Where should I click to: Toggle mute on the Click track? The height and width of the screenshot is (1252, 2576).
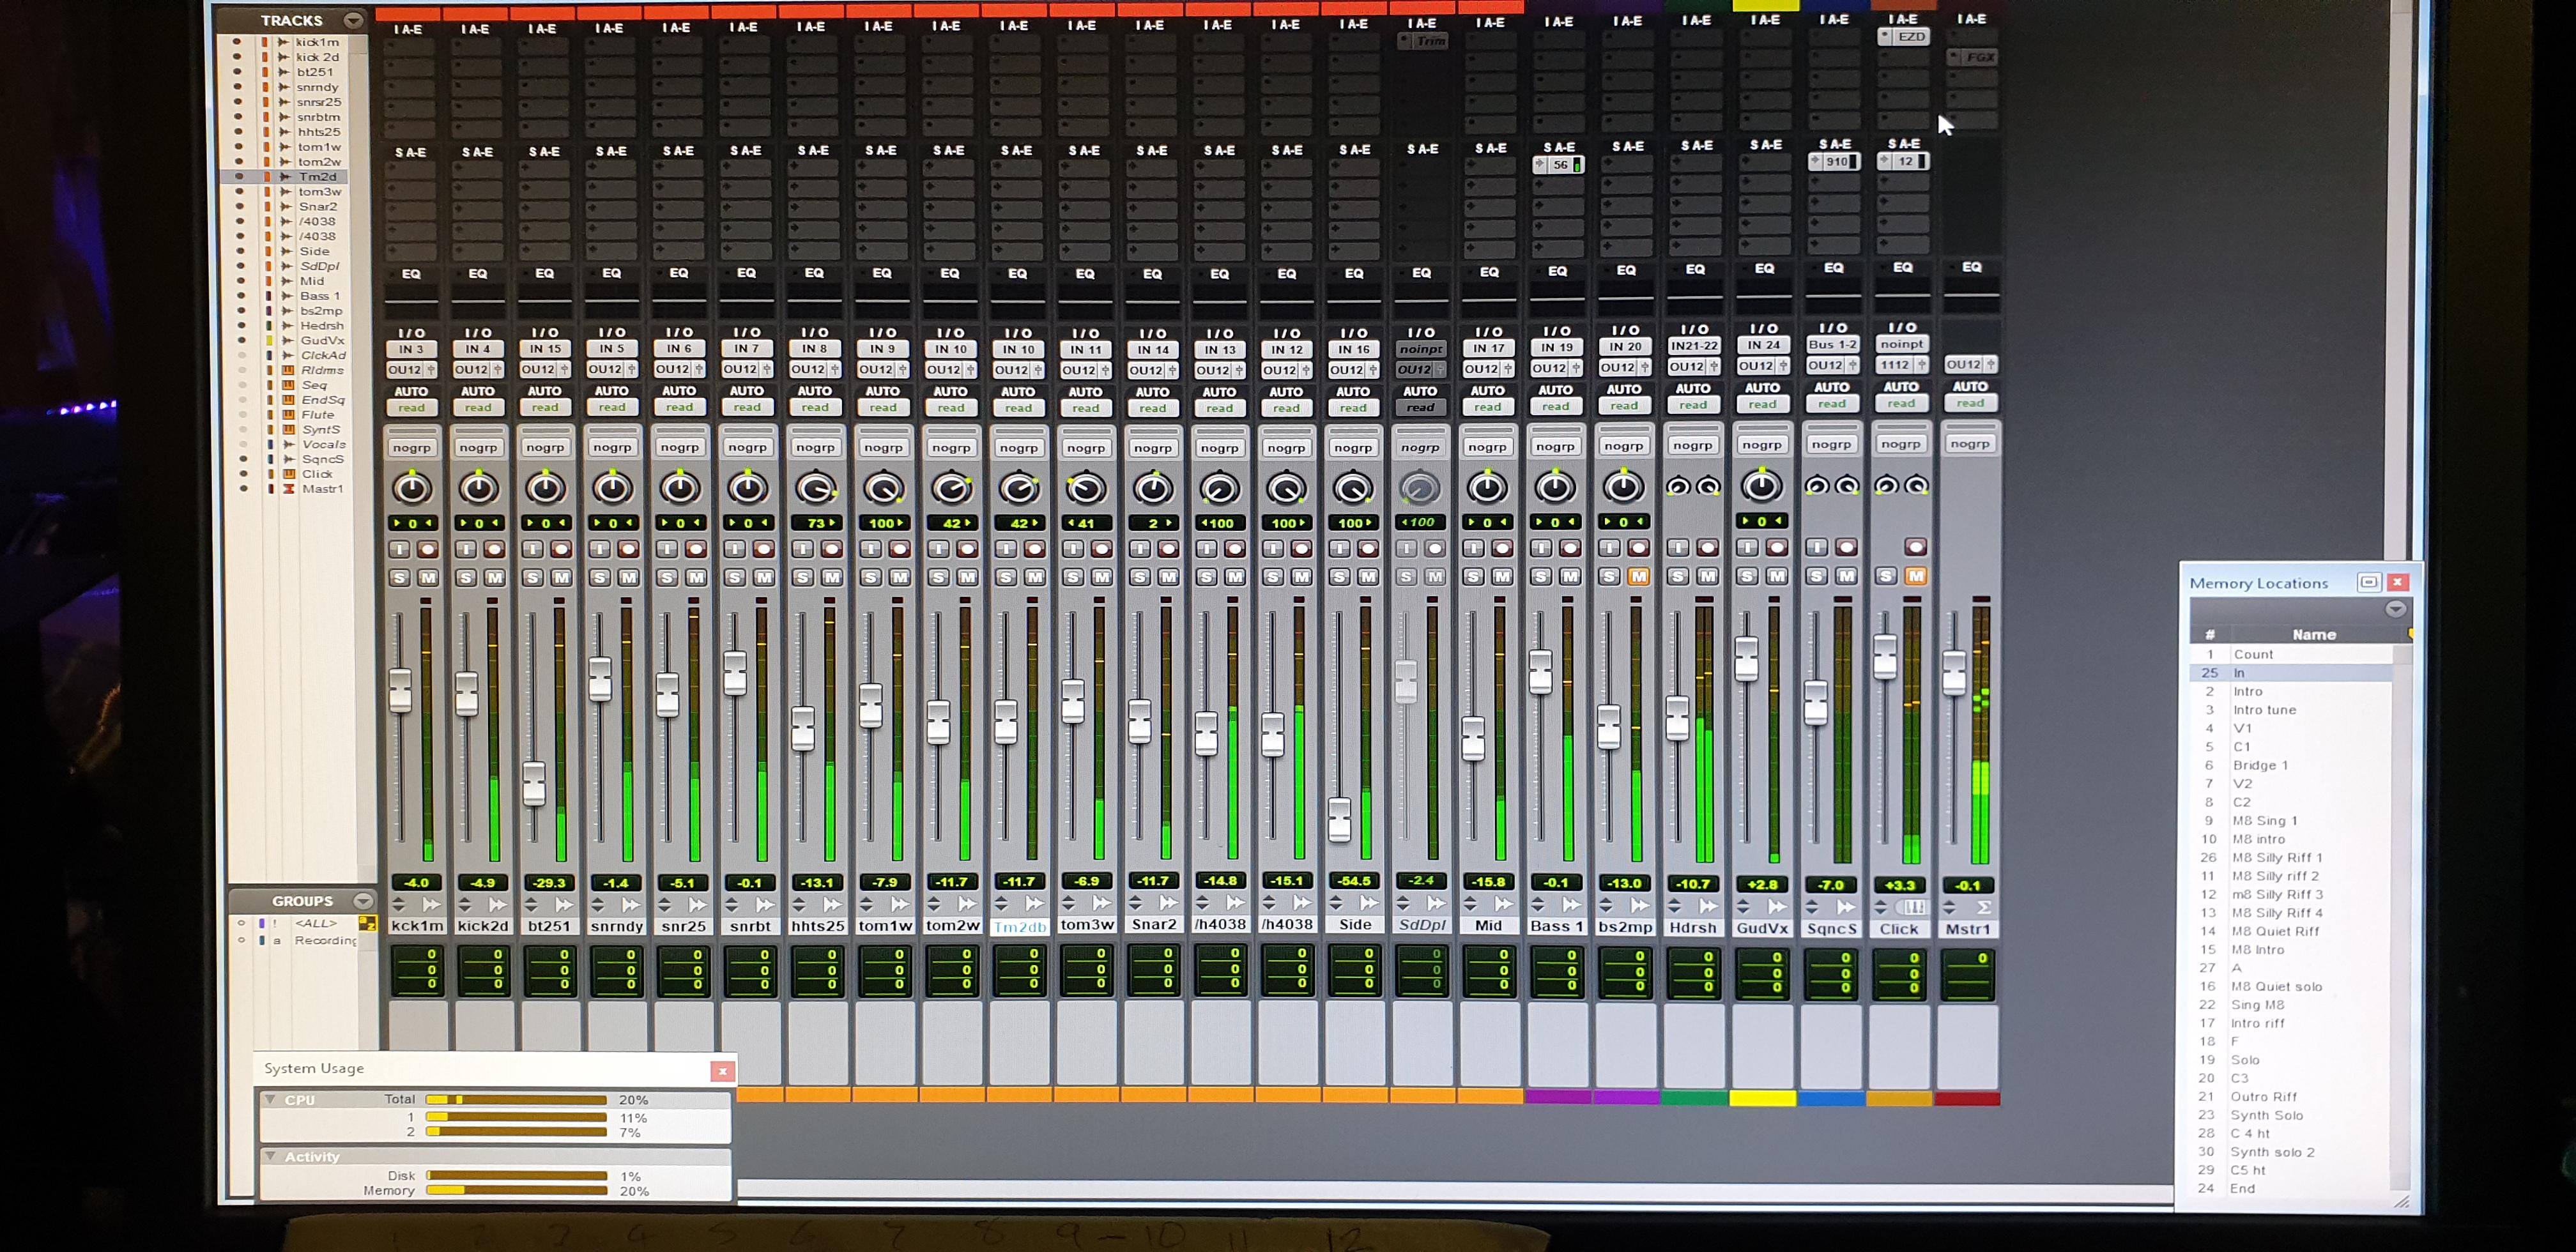coord(1915,576)
